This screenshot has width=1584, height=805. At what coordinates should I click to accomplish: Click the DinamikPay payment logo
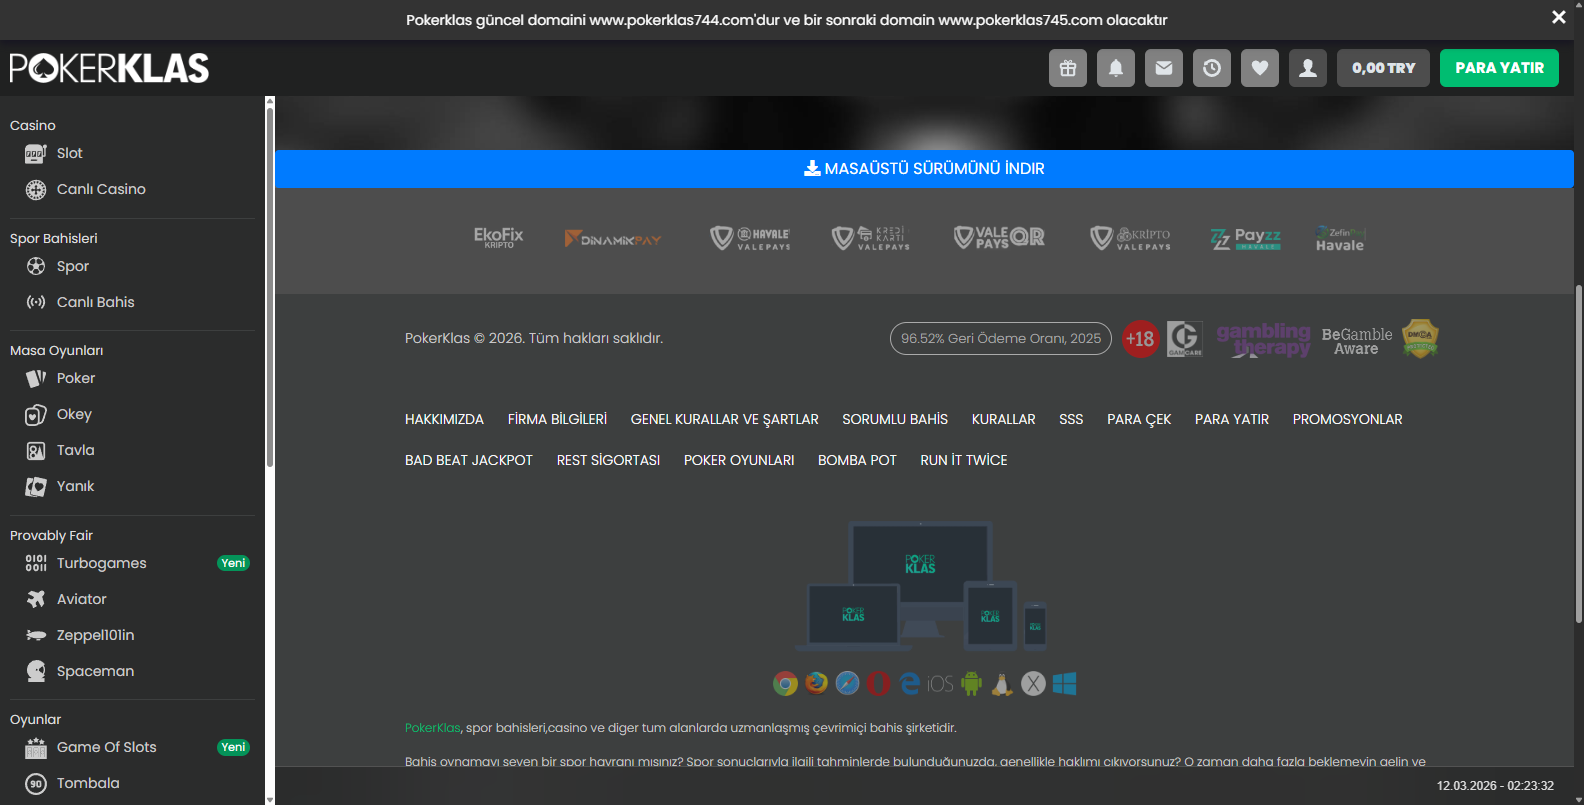point(613,239)
